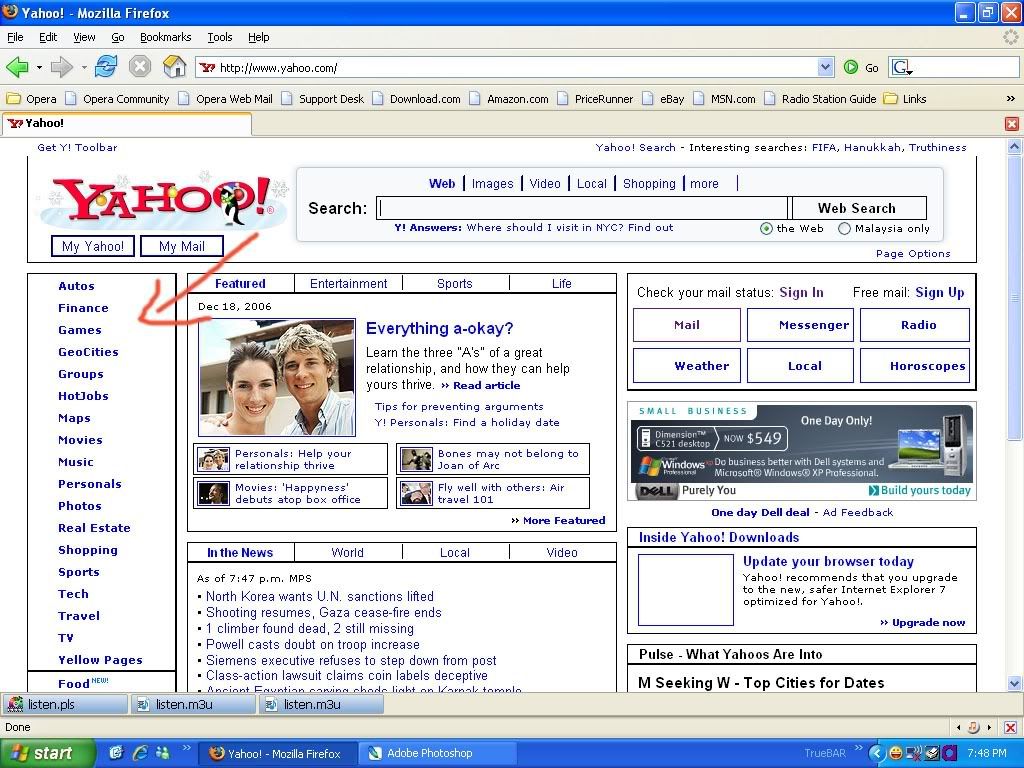Open the Messenger button in mail box
1024x768 pixels.
[801, 325]
